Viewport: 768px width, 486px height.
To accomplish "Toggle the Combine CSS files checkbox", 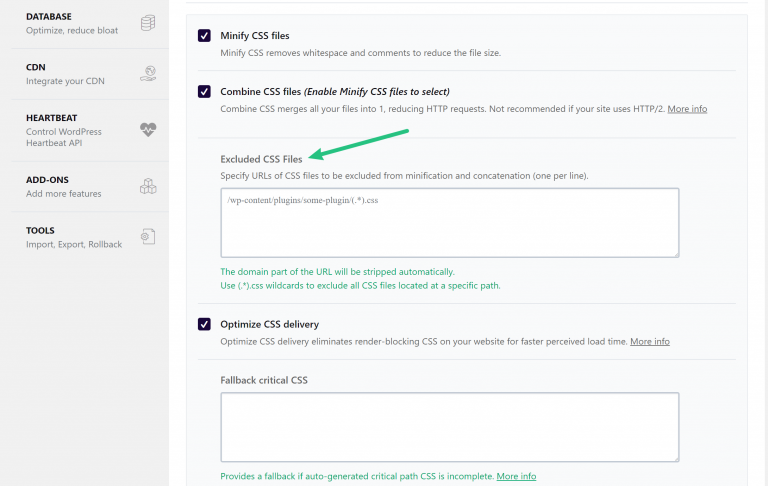I will (x=204, y=92).
